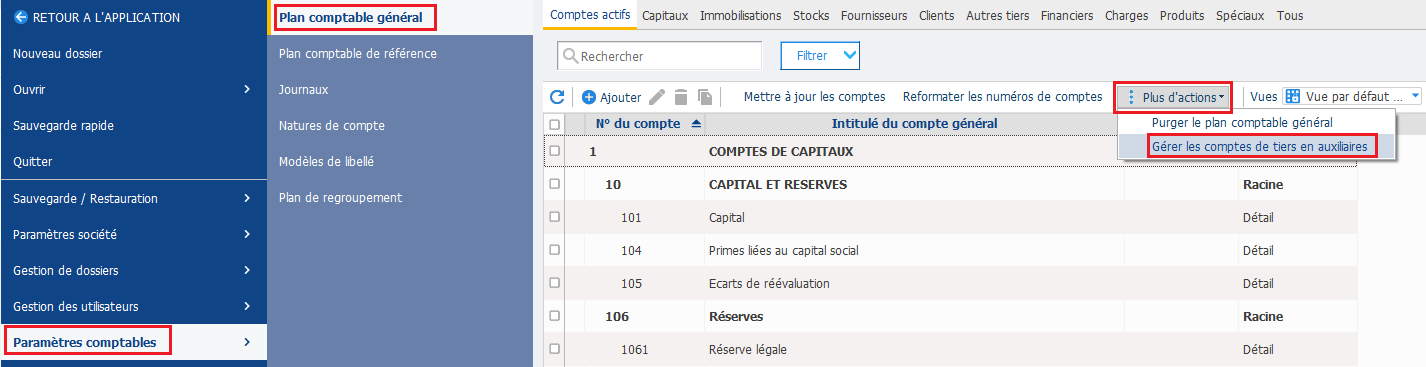Select checkbox of account 101 Capital
This screenshot has width=1426, height=367.
555,217
